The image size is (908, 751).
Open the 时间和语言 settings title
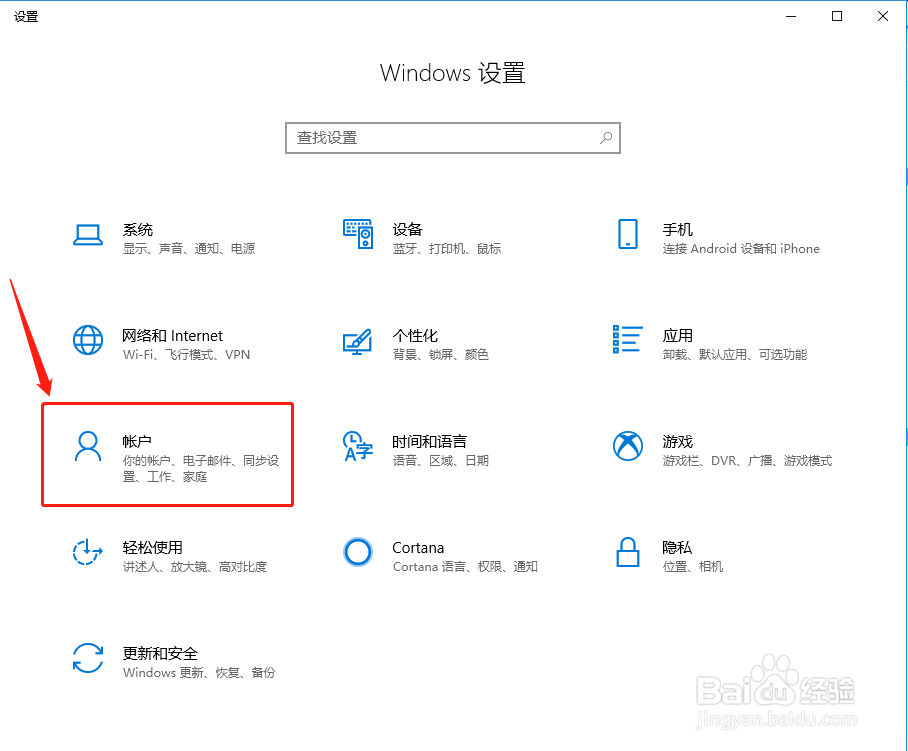[430, 442]
